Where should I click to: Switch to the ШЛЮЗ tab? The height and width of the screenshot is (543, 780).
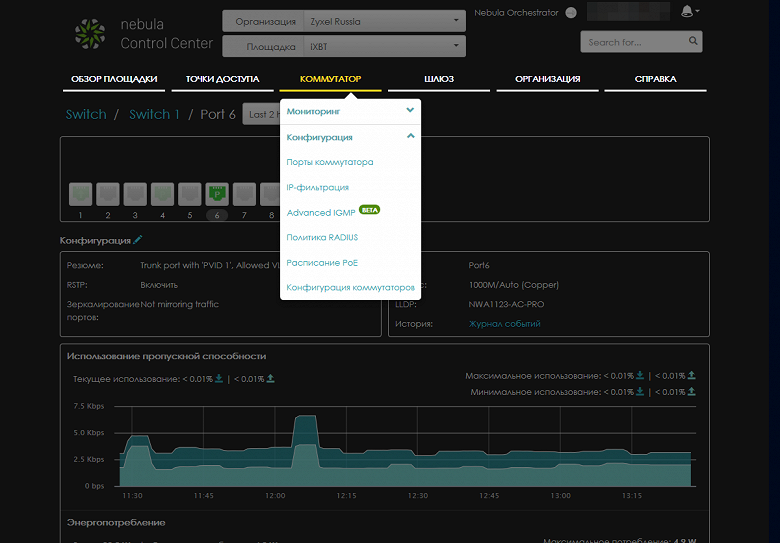439,79
